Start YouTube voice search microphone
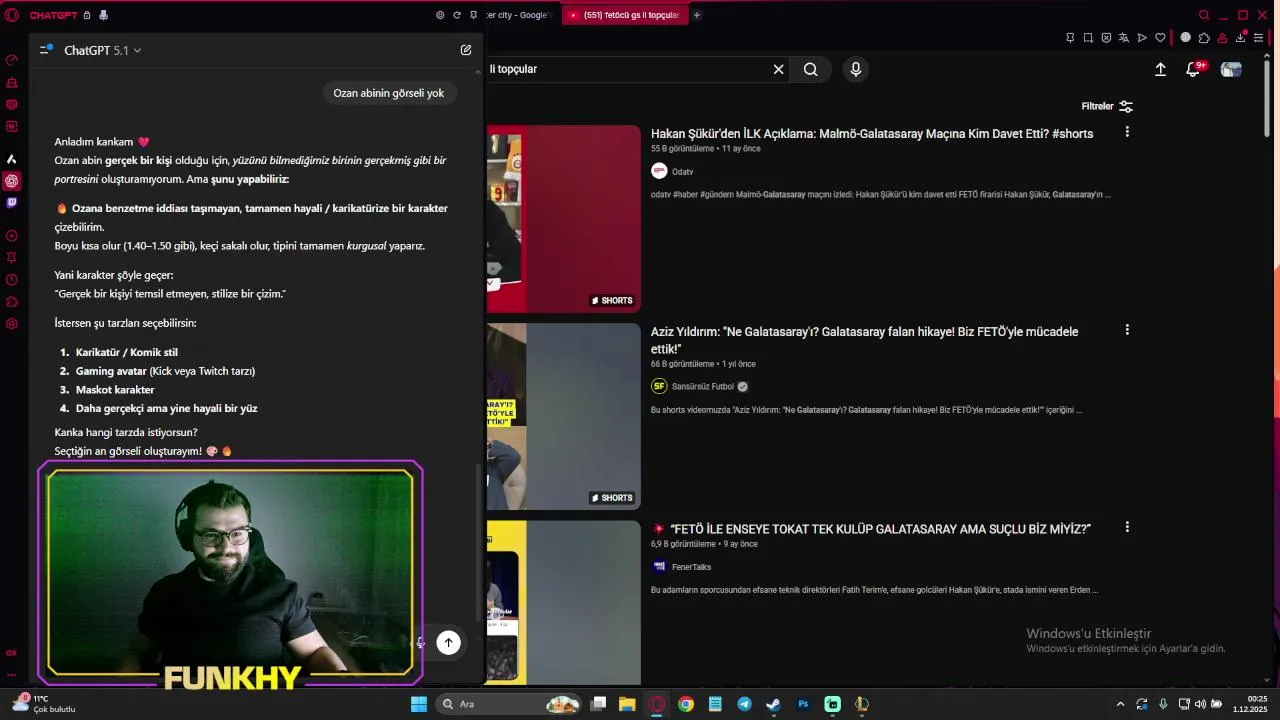The image size is (1280, 720). 855,69
